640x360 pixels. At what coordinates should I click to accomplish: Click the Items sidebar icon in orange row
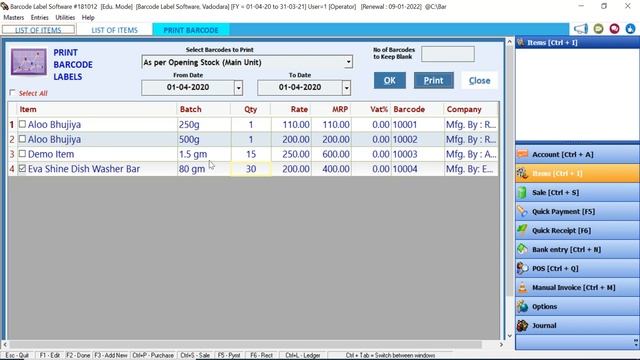coord(522,173)
